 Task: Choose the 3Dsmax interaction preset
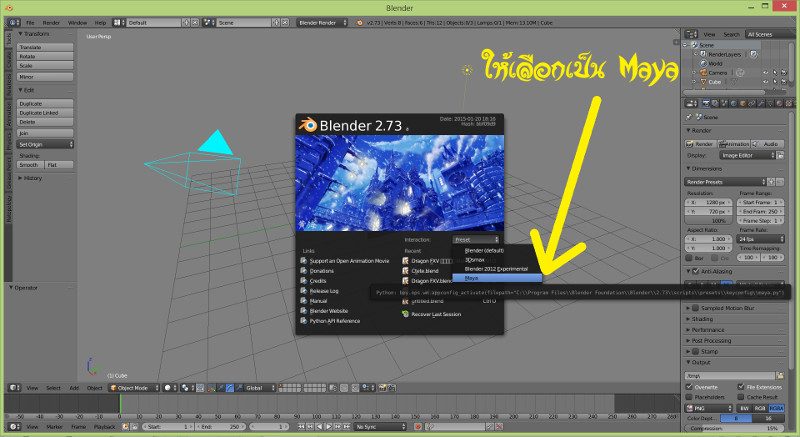(x=475, y=260)
